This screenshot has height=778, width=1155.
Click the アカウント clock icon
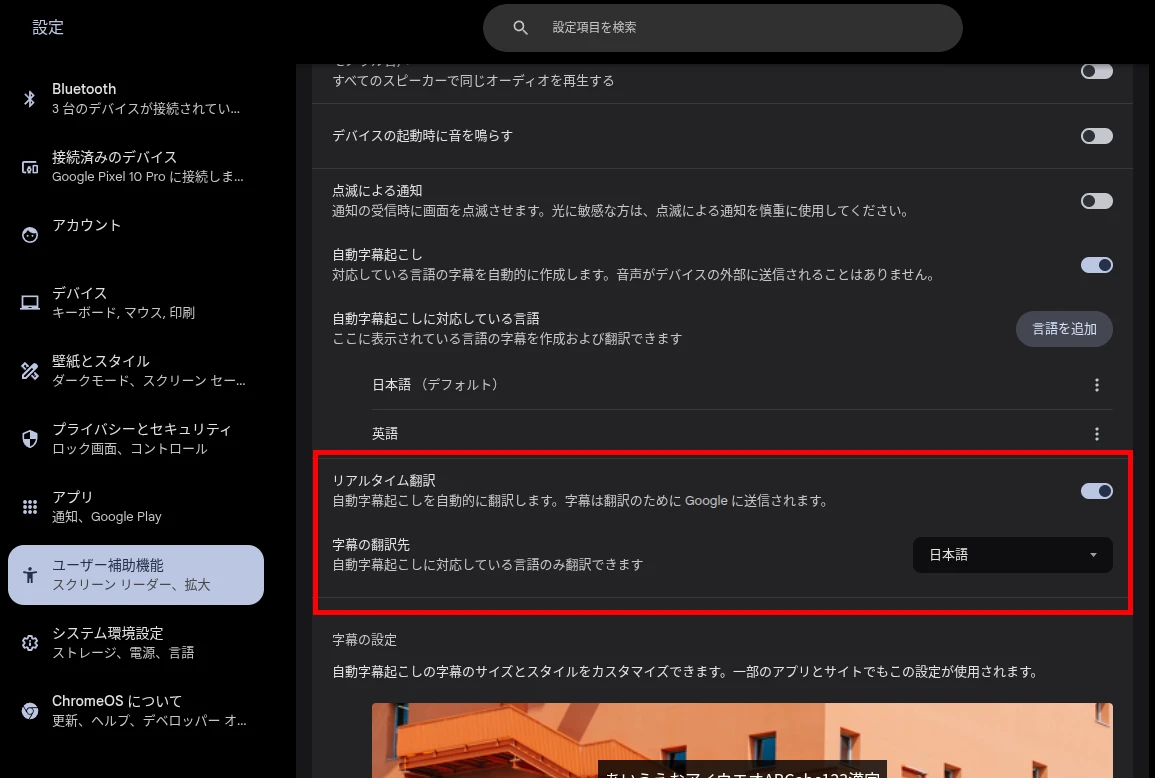click(x=29, y=234)
